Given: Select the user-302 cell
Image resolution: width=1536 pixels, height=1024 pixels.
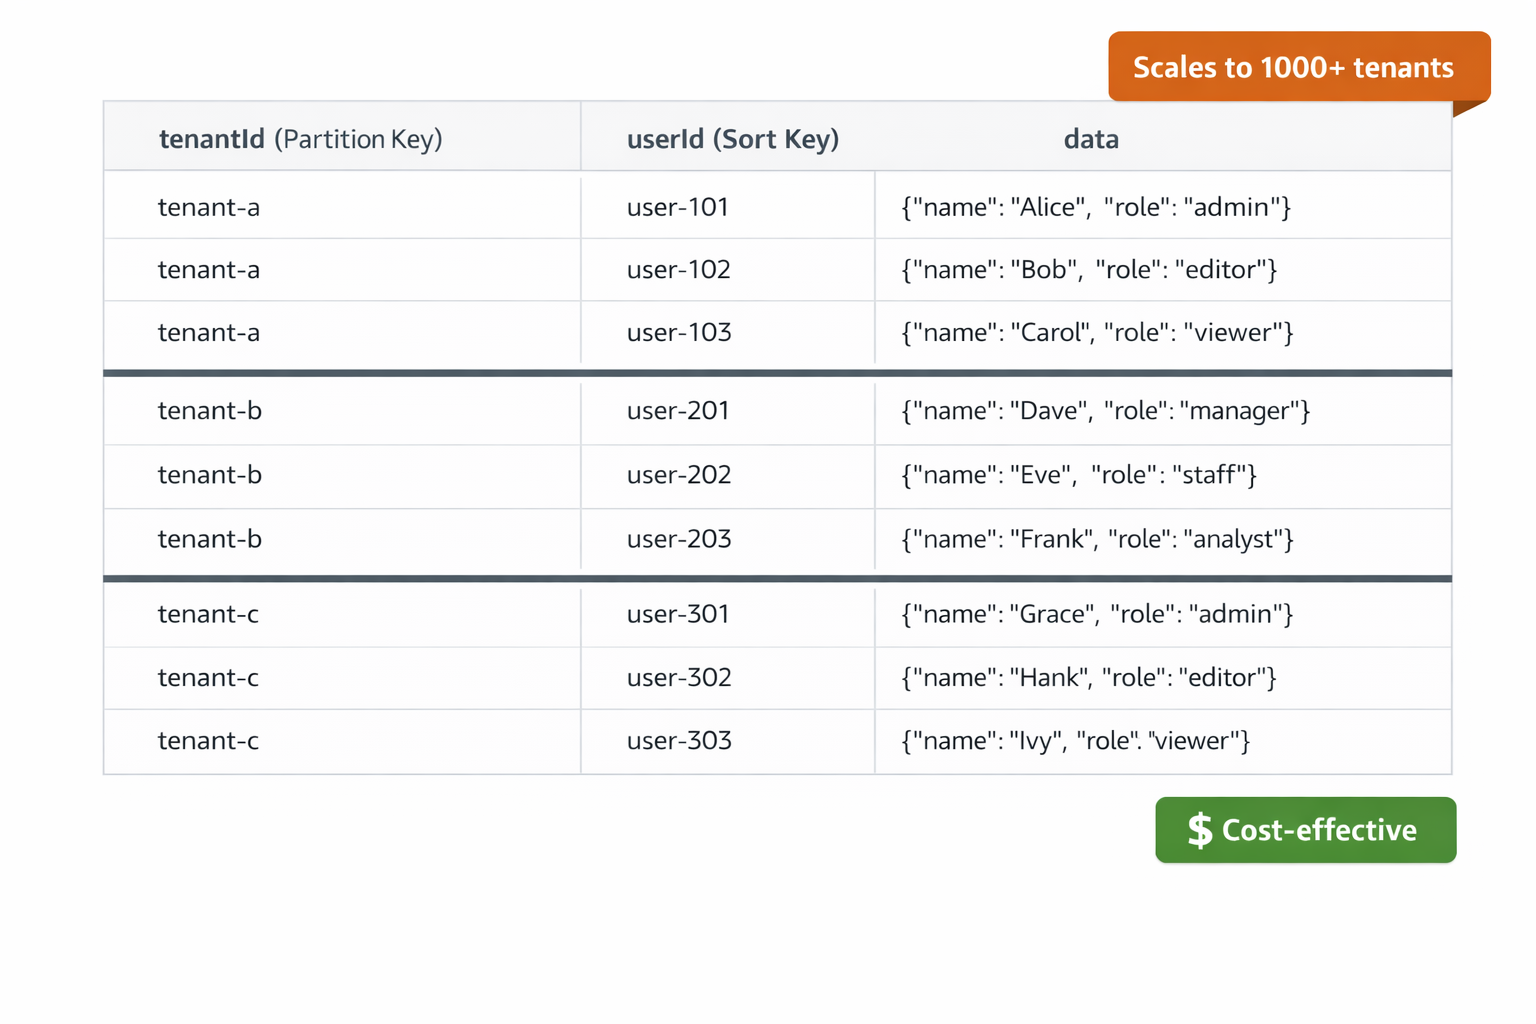Looking at the screenshot, I should tap(678, 678).
